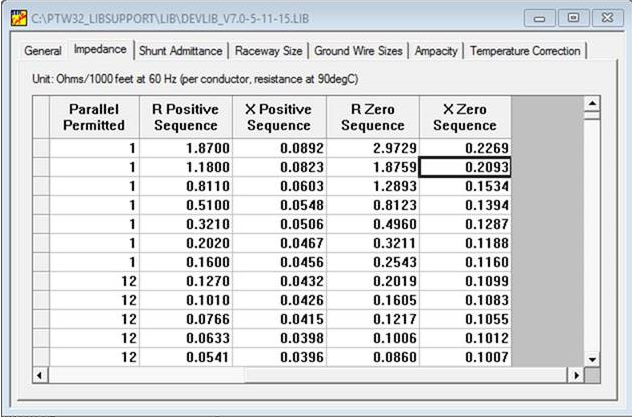Maximize the library window
Viewport: 632px width, 417px height.
(573, 18)
